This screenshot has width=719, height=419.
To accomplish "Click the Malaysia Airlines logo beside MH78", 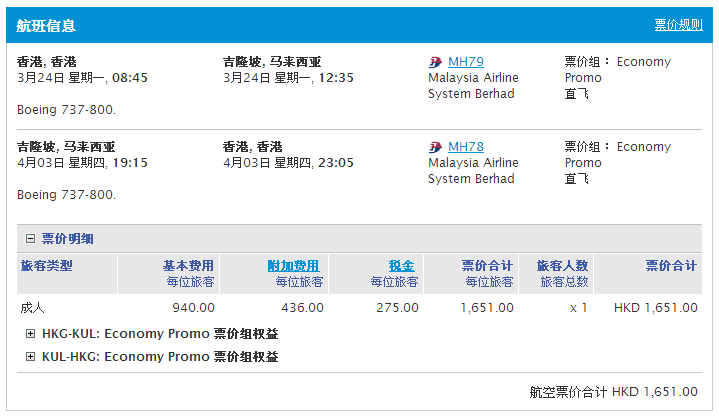I will coord(436,147).
